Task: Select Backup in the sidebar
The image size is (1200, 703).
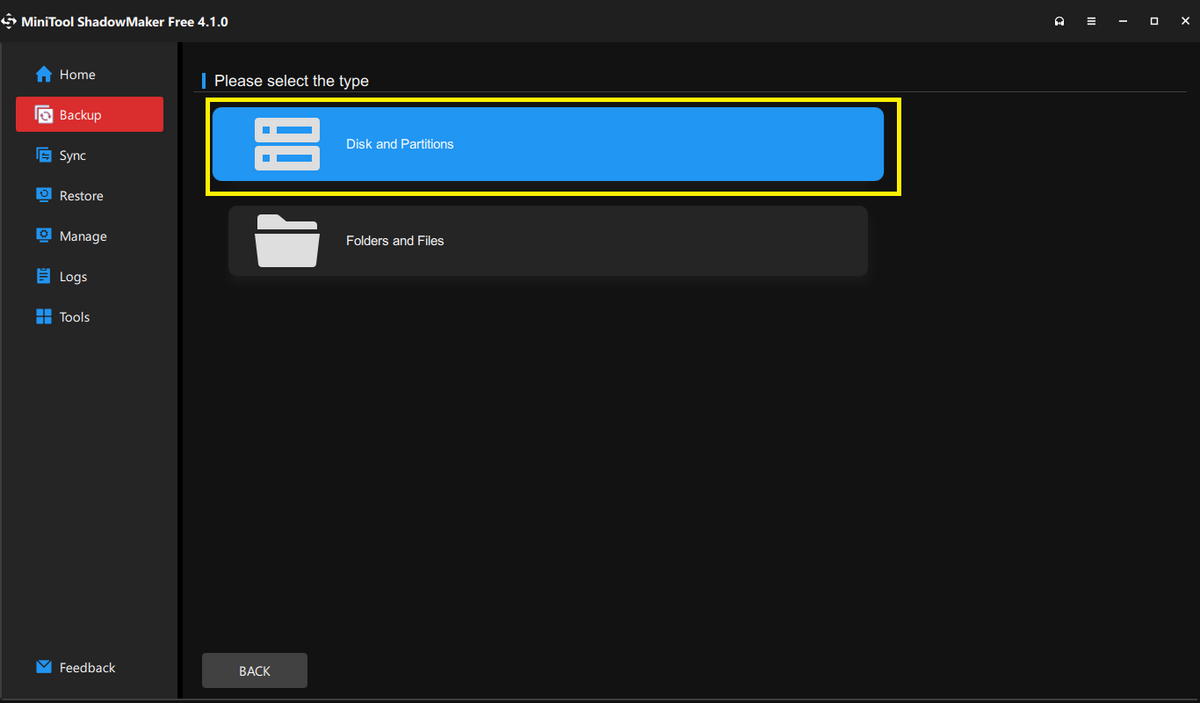Action: (x=89, y=114)
